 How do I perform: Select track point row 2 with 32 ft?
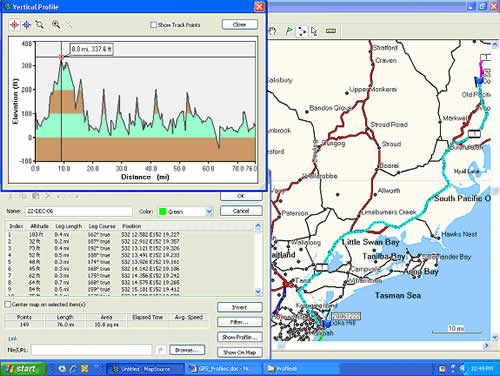point(130,241)
